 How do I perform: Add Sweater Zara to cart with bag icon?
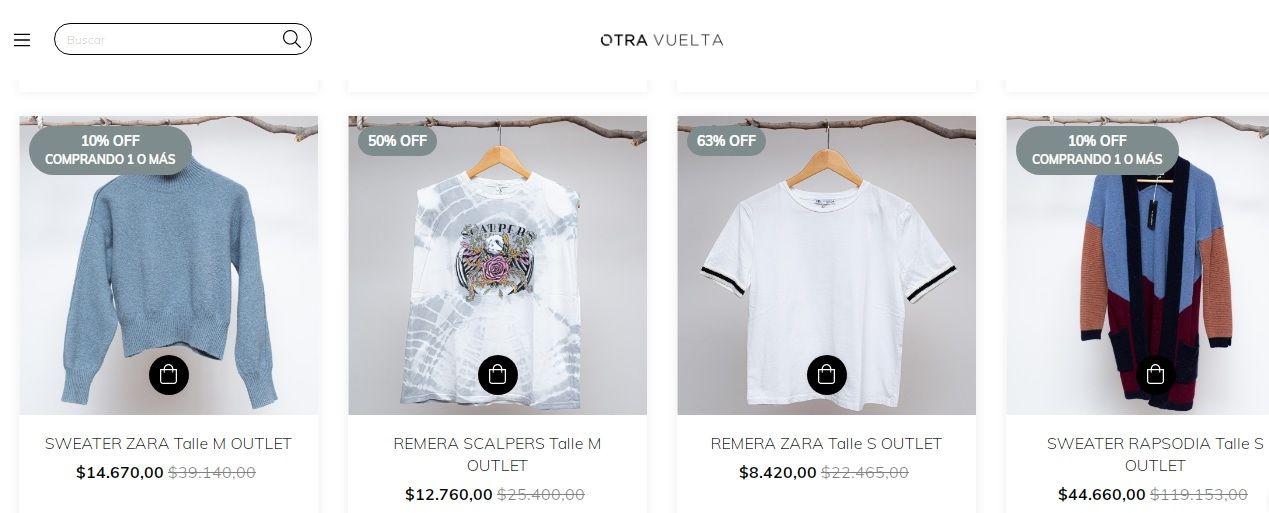pyautogui.click(x=169, y=375)
